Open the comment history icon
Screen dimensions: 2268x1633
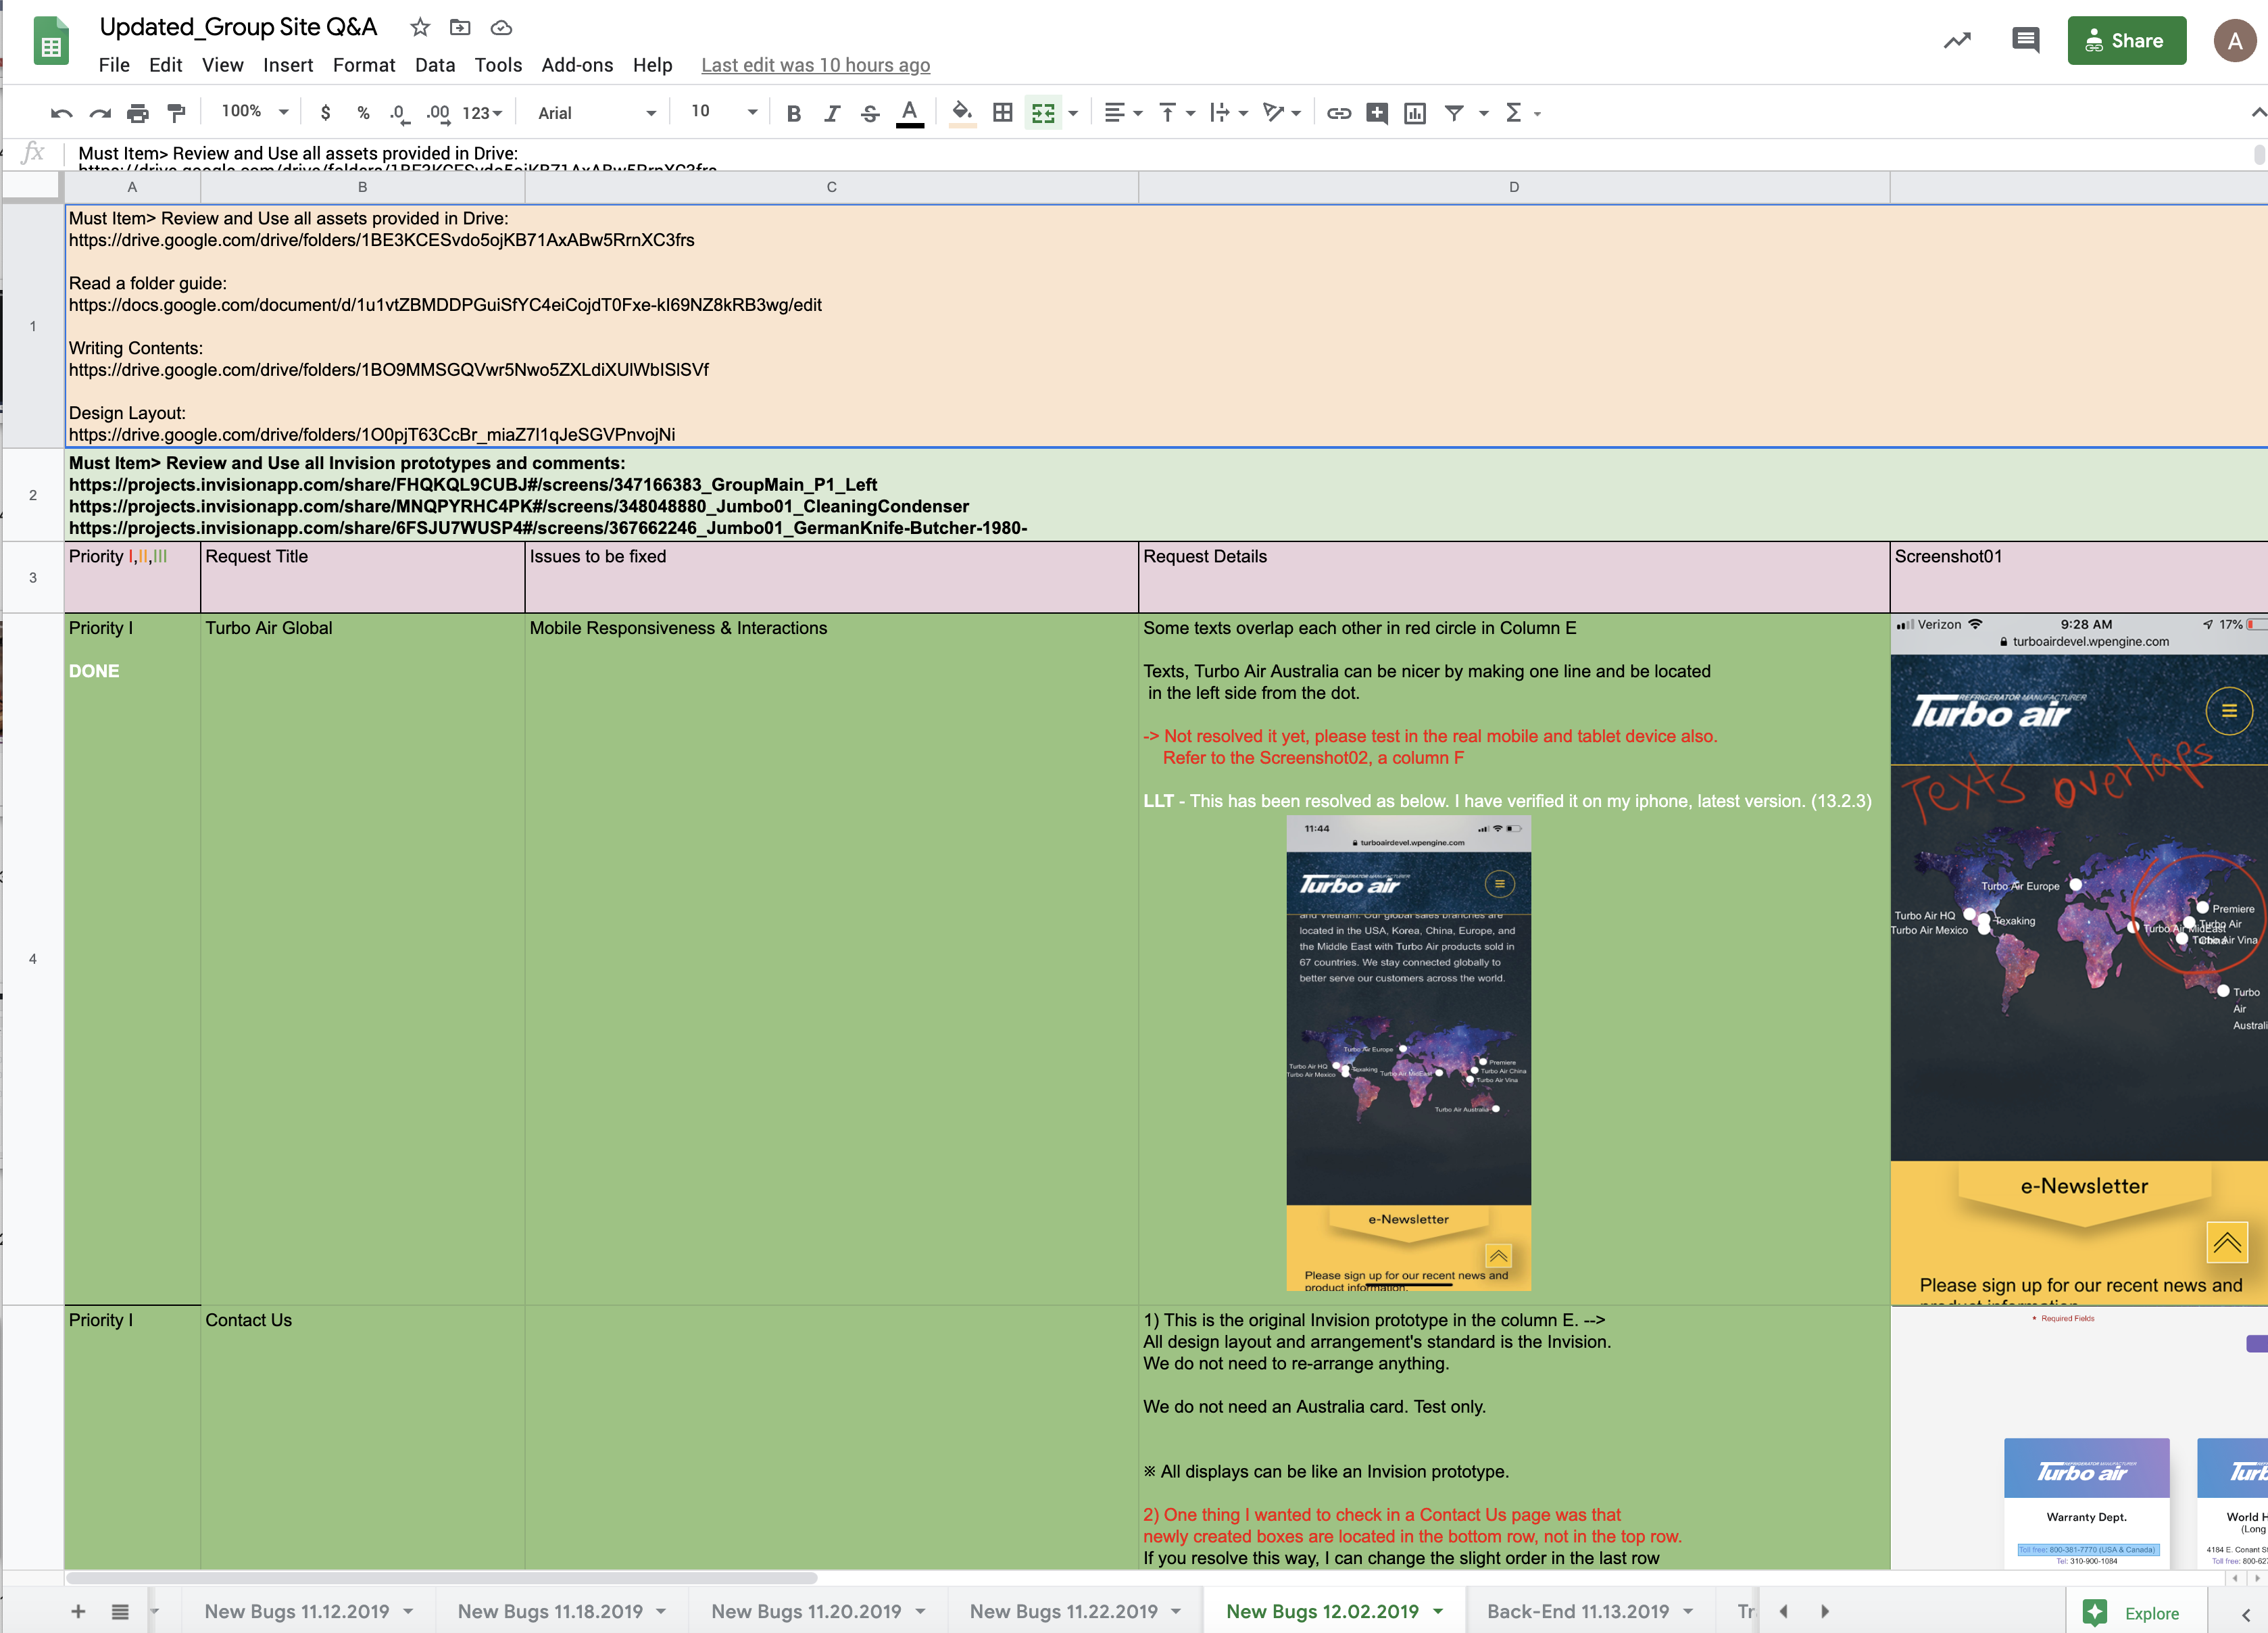tap(2025, 40)
